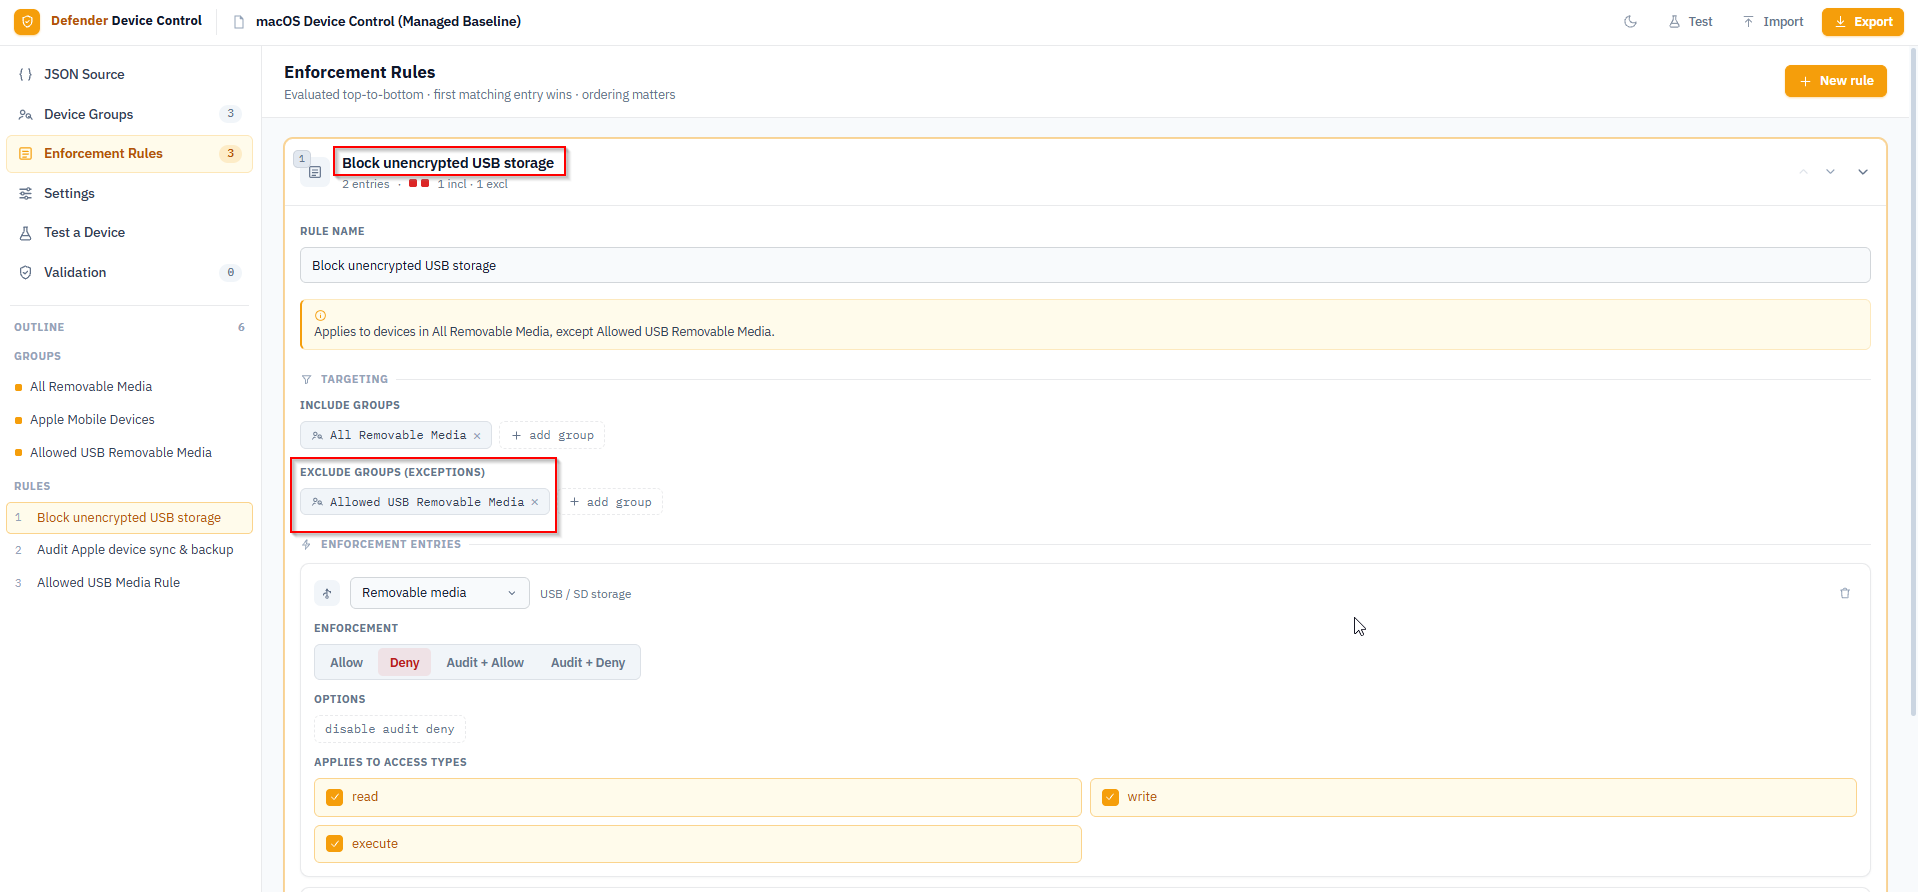Remove All Removable Media chip with its x
Screen dimensions: 1918x892
point(477,436)
